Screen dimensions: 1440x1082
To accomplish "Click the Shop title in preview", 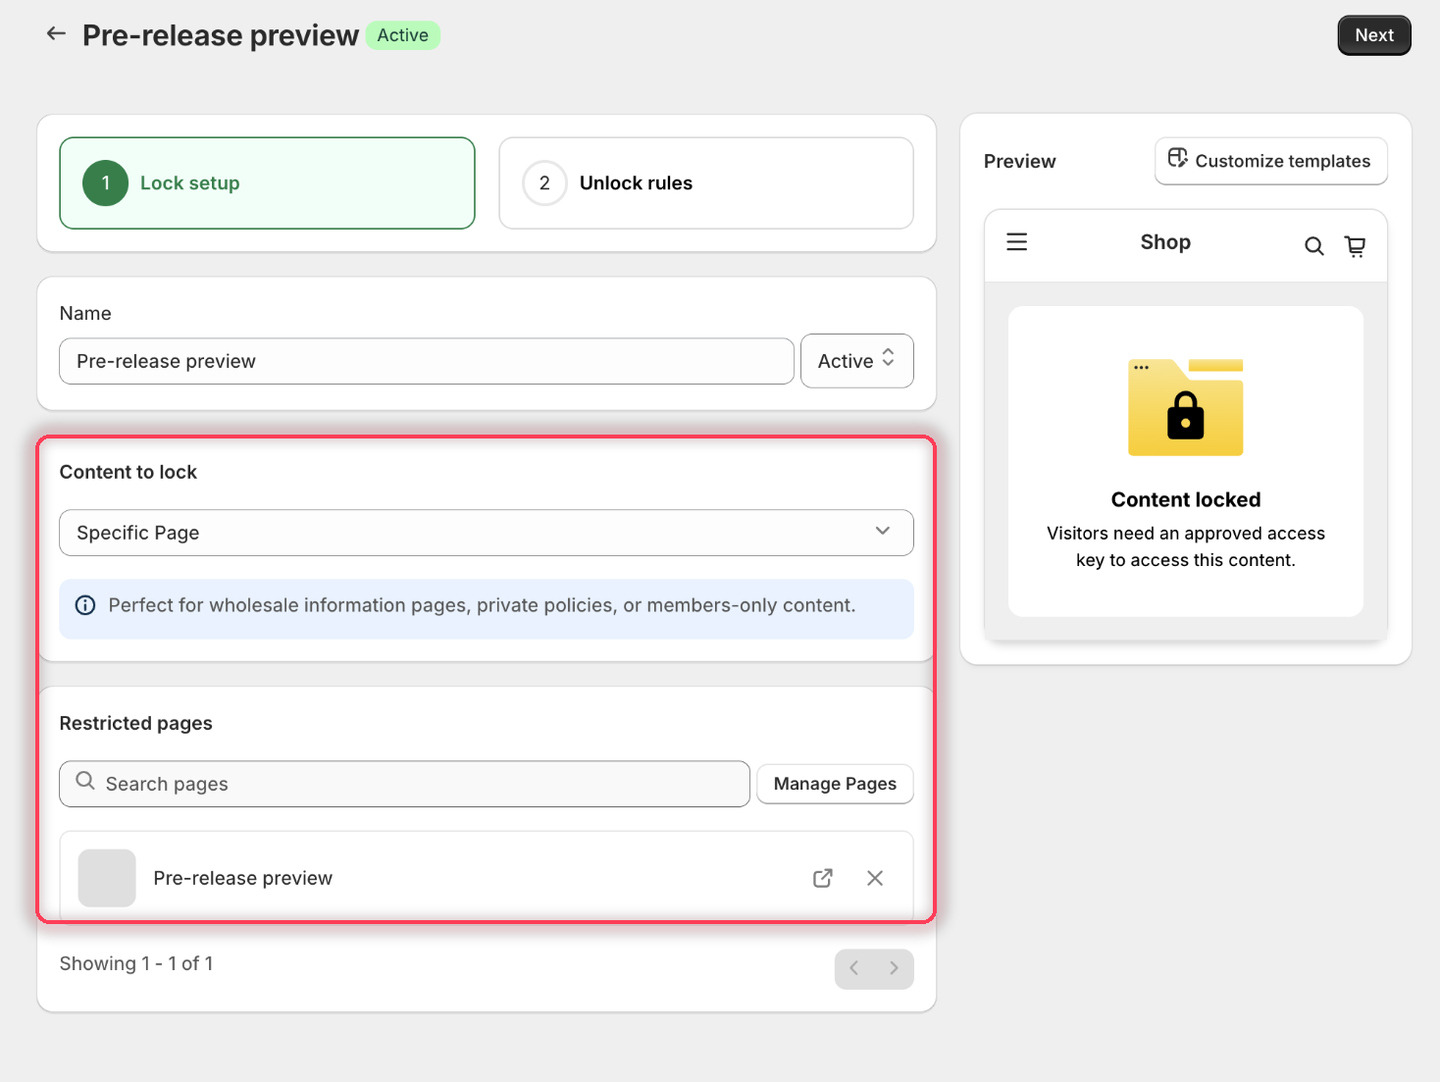I will 1166,242.
